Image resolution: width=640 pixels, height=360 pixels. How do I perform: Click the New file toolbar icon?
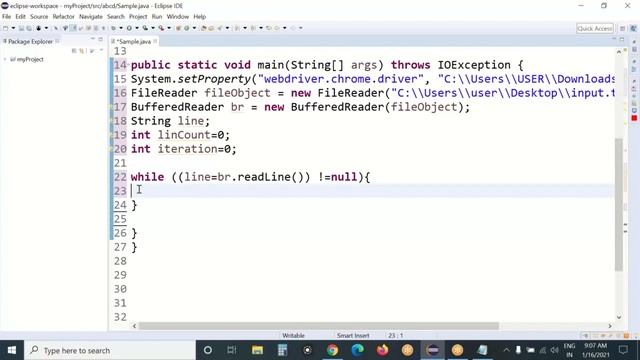(x=5, y=28)
